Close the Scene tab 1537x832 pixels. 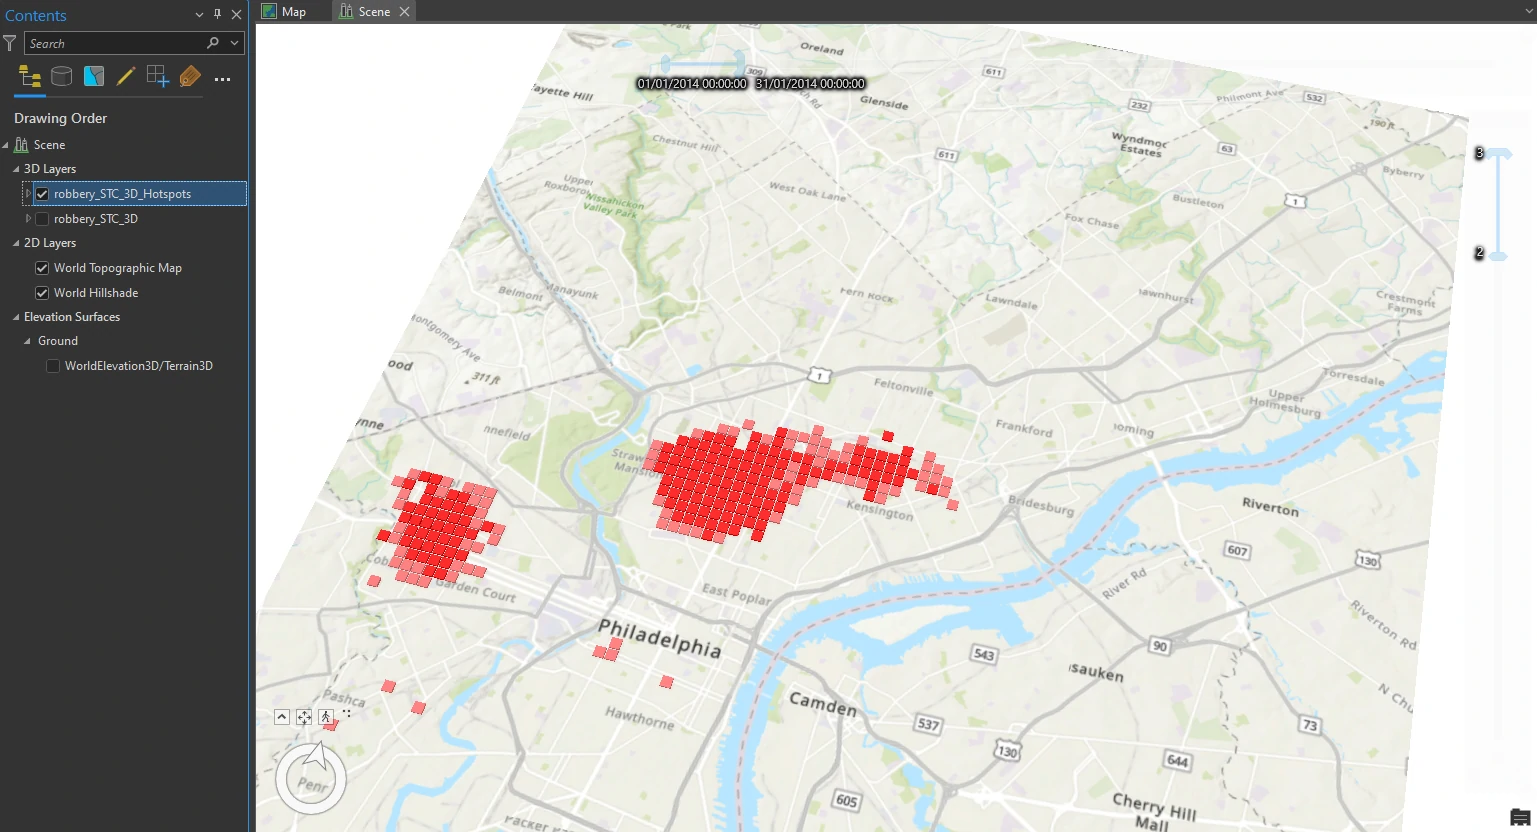tap(404, 12)
